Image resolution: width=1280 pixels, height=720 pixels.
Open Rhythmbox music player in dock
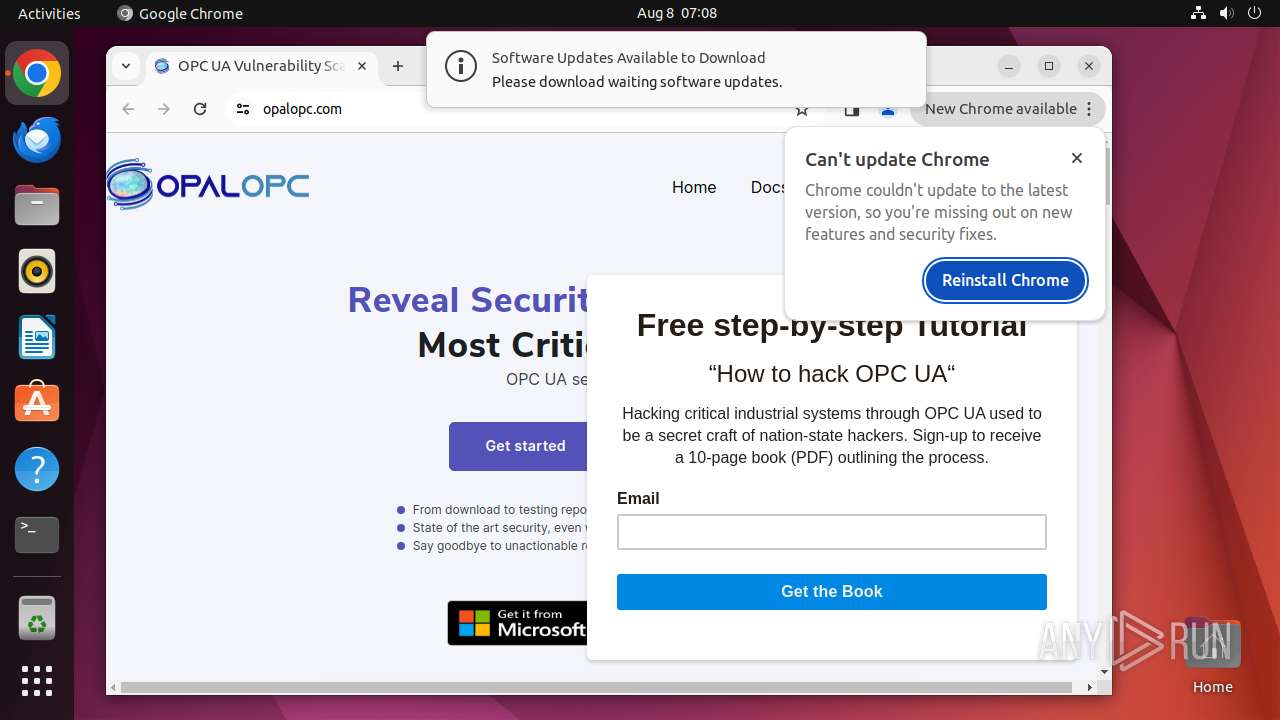click(37, 271)
